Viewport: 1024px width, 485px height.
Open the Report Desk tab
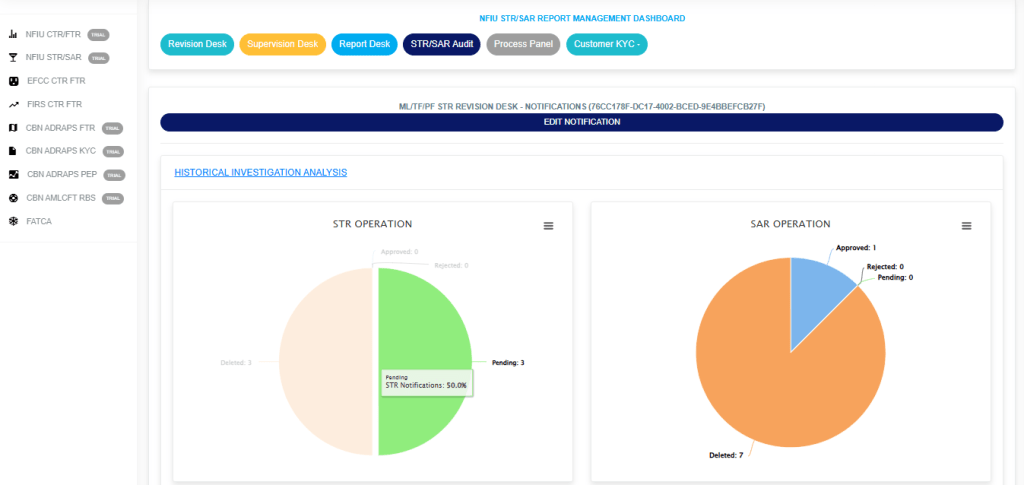pyautogui.click(x=364, y=44)
